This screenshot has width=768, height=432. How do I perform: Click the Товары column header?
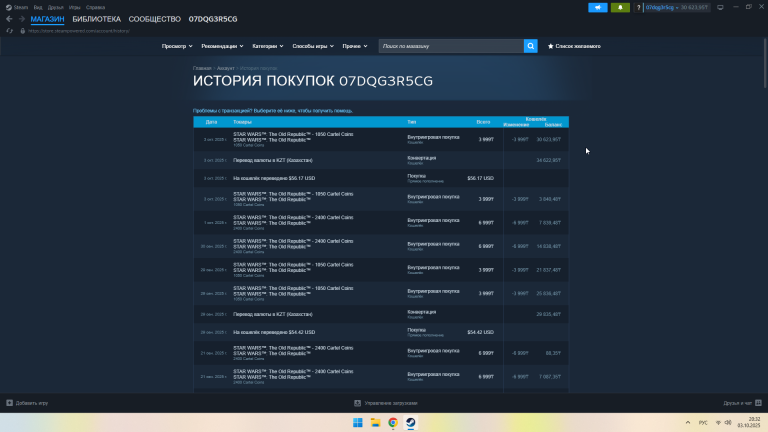(x=242, y=122)
